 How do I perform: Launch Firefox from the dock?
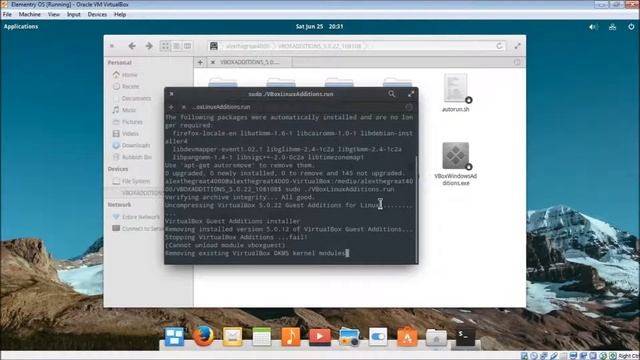pos(203,336)
